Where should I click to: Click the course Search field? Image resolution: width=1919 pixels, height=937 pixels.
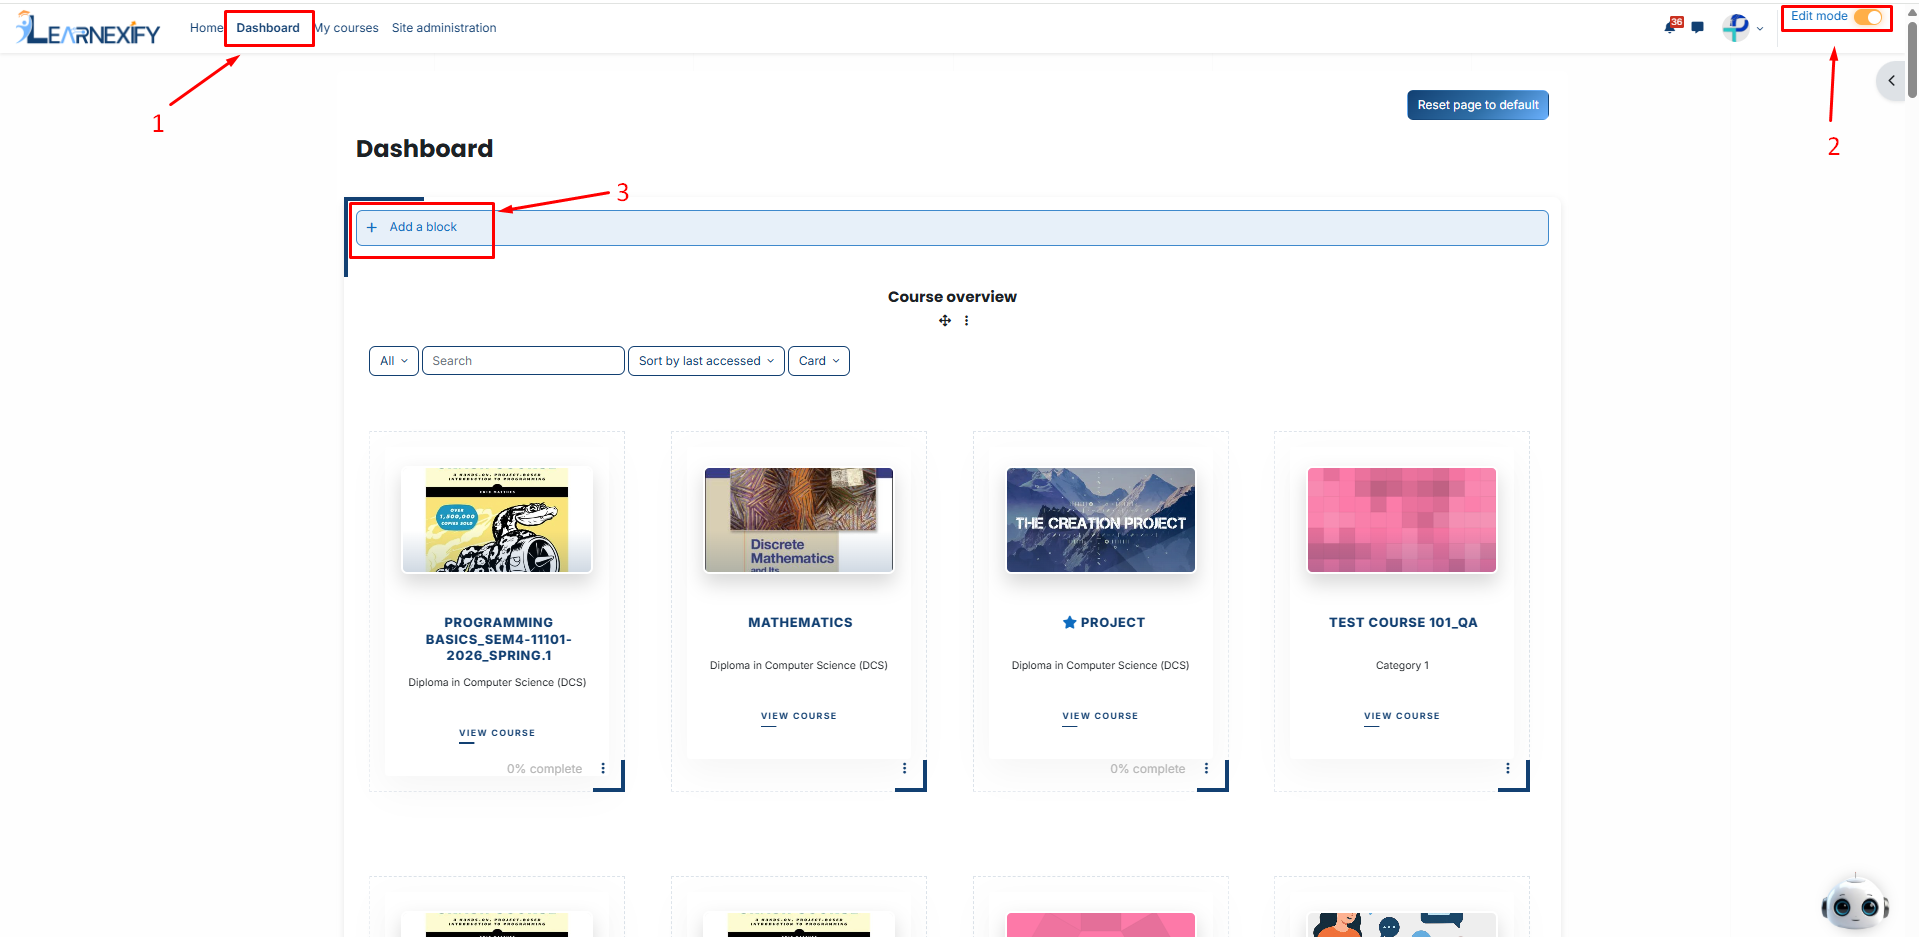click(x=523, y=361)
